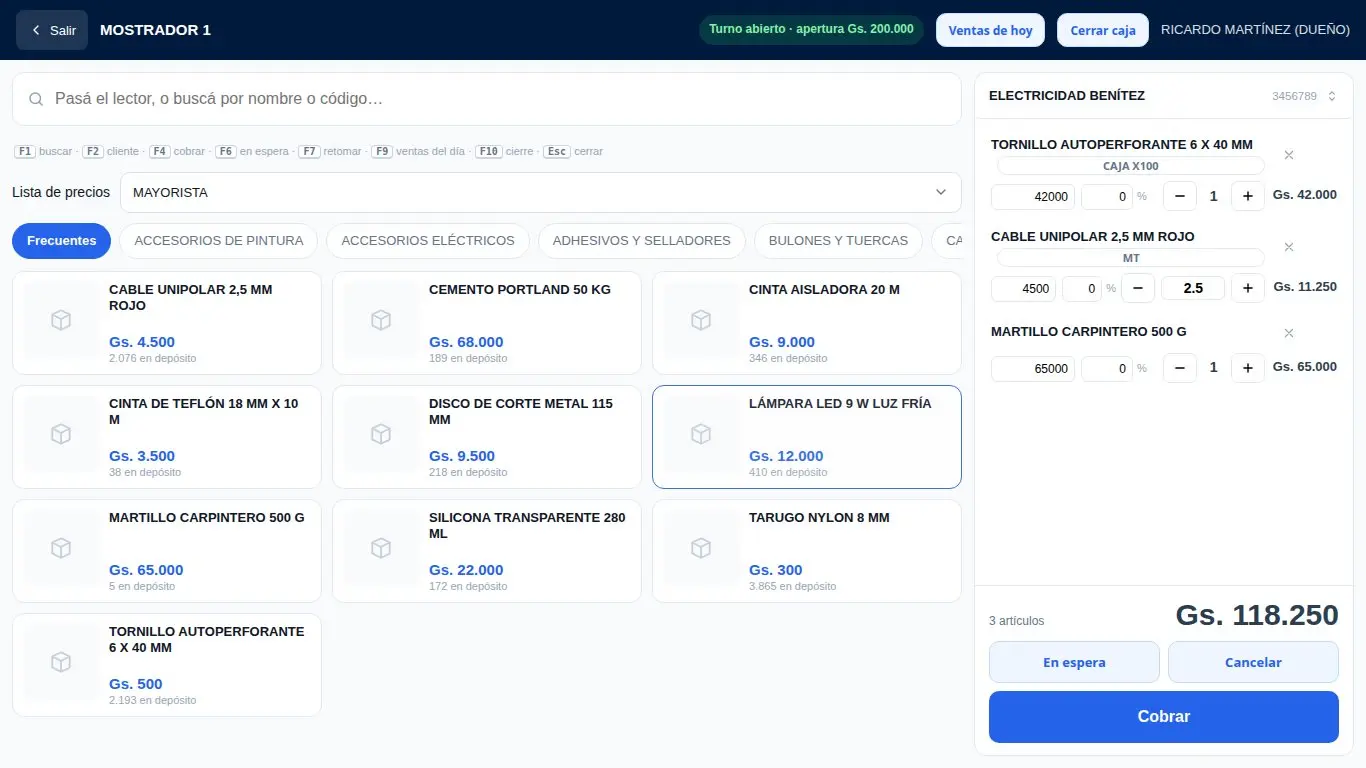Image resolution: width=1366 pixels, height=768 pixels.
Task: Select the Frecuentes category tab
Action: pyautogui.click(x=62, y=241)
